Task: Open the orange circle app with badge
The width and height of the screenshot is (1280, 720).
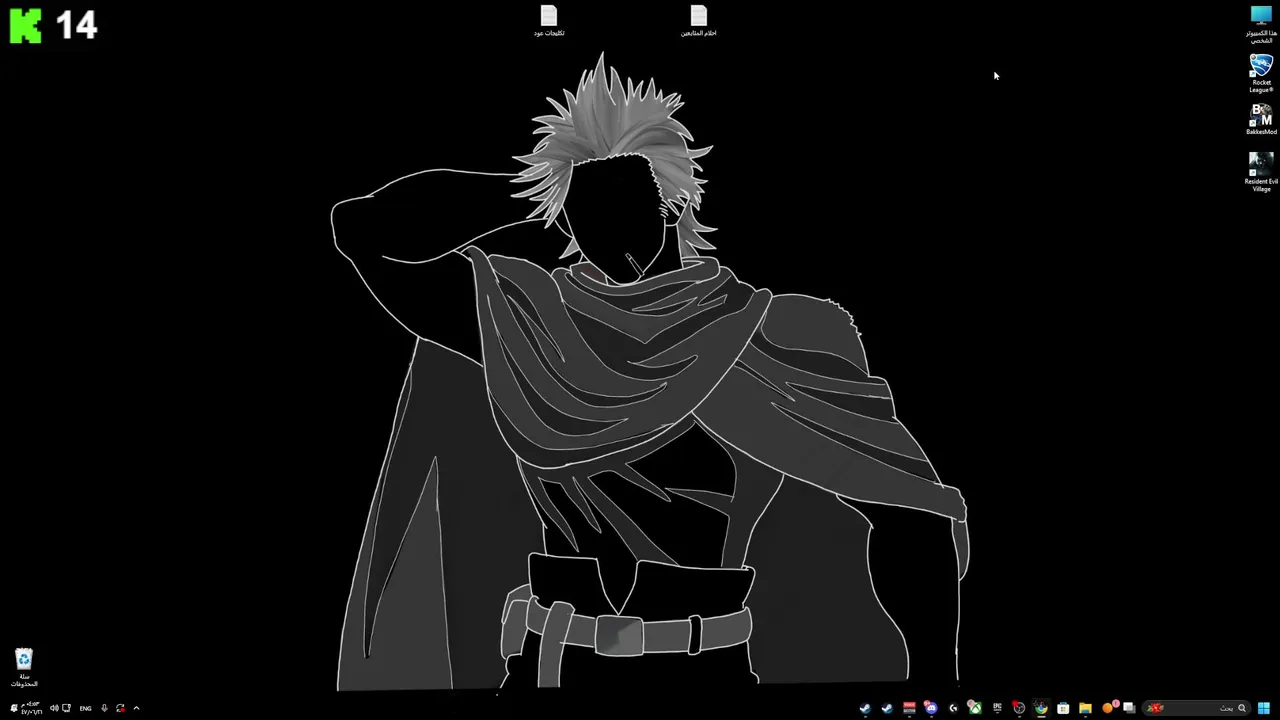Action: 1109,708
